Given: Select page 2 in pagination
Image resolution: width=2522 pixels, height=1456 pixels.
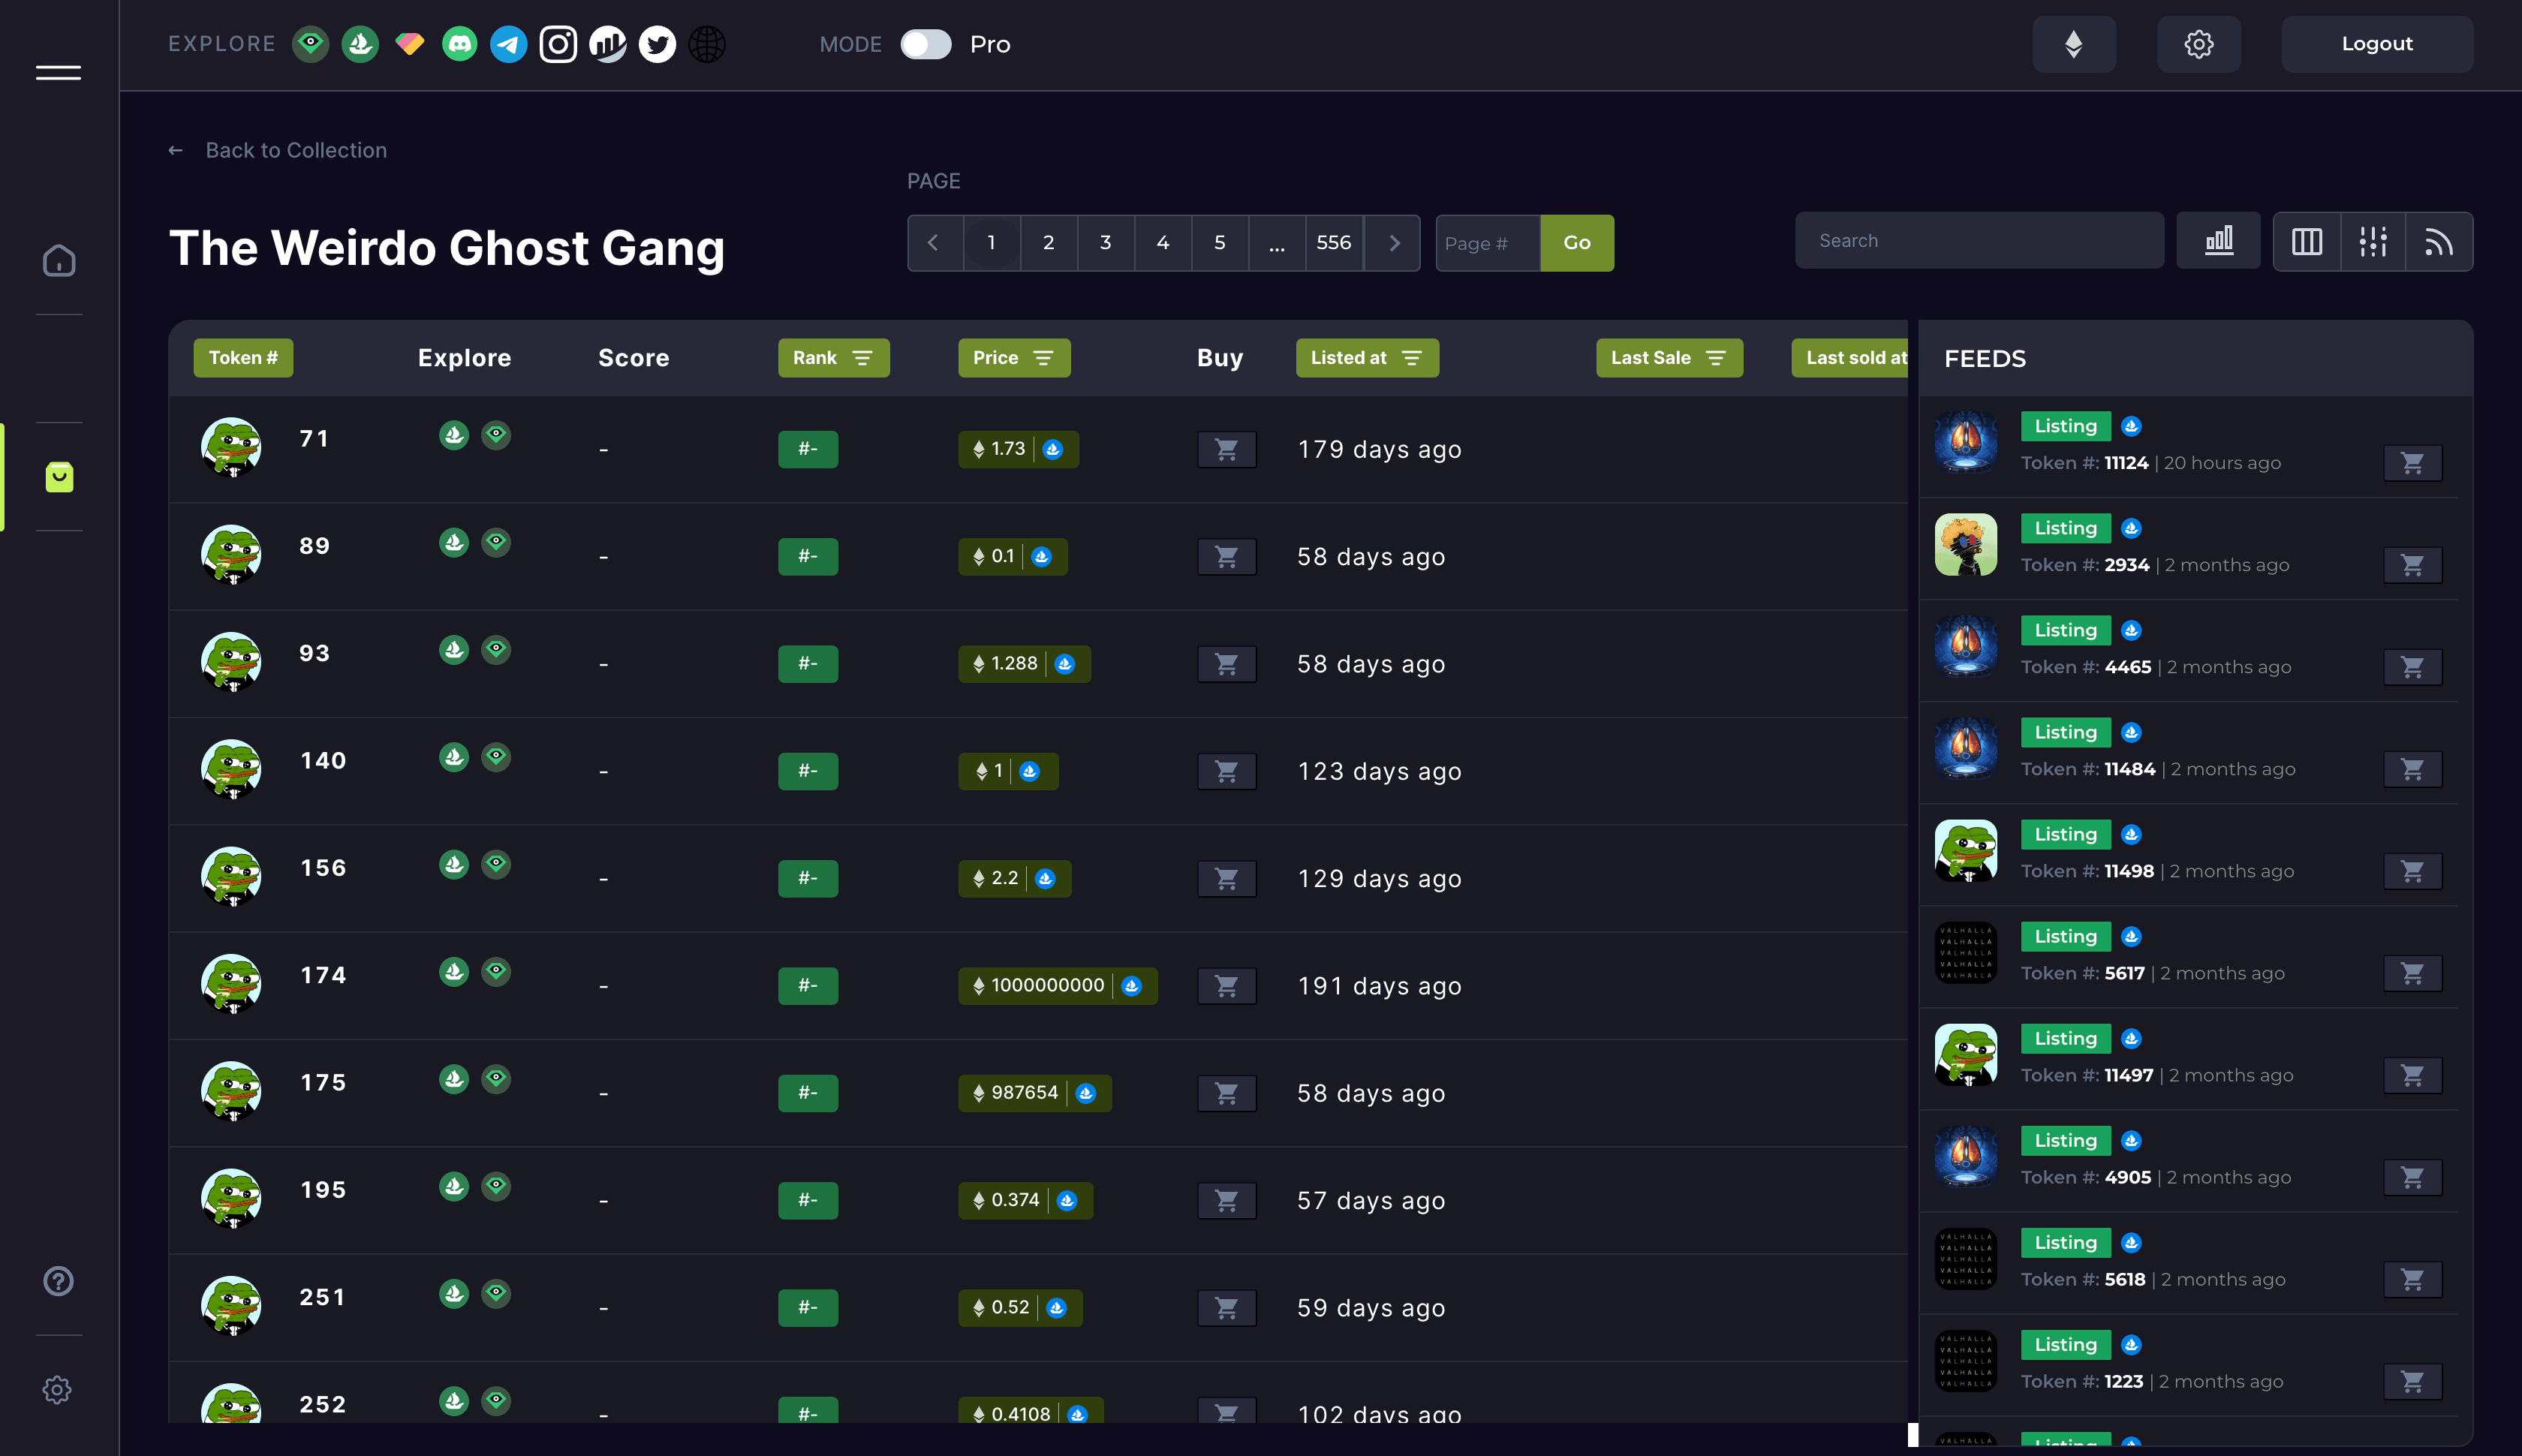Looking at the screenshot, I should [x=1048, y=243].
